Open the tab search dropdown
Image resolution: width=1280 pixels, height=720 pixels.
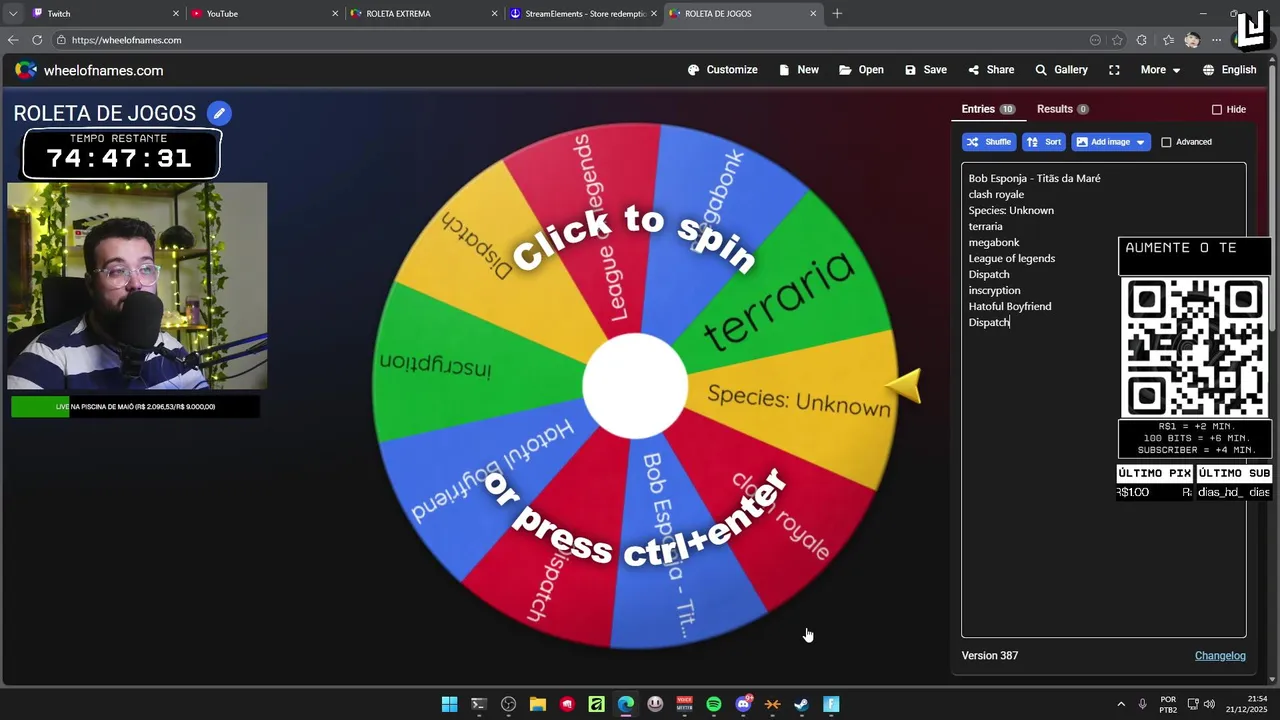click(12, 14)
